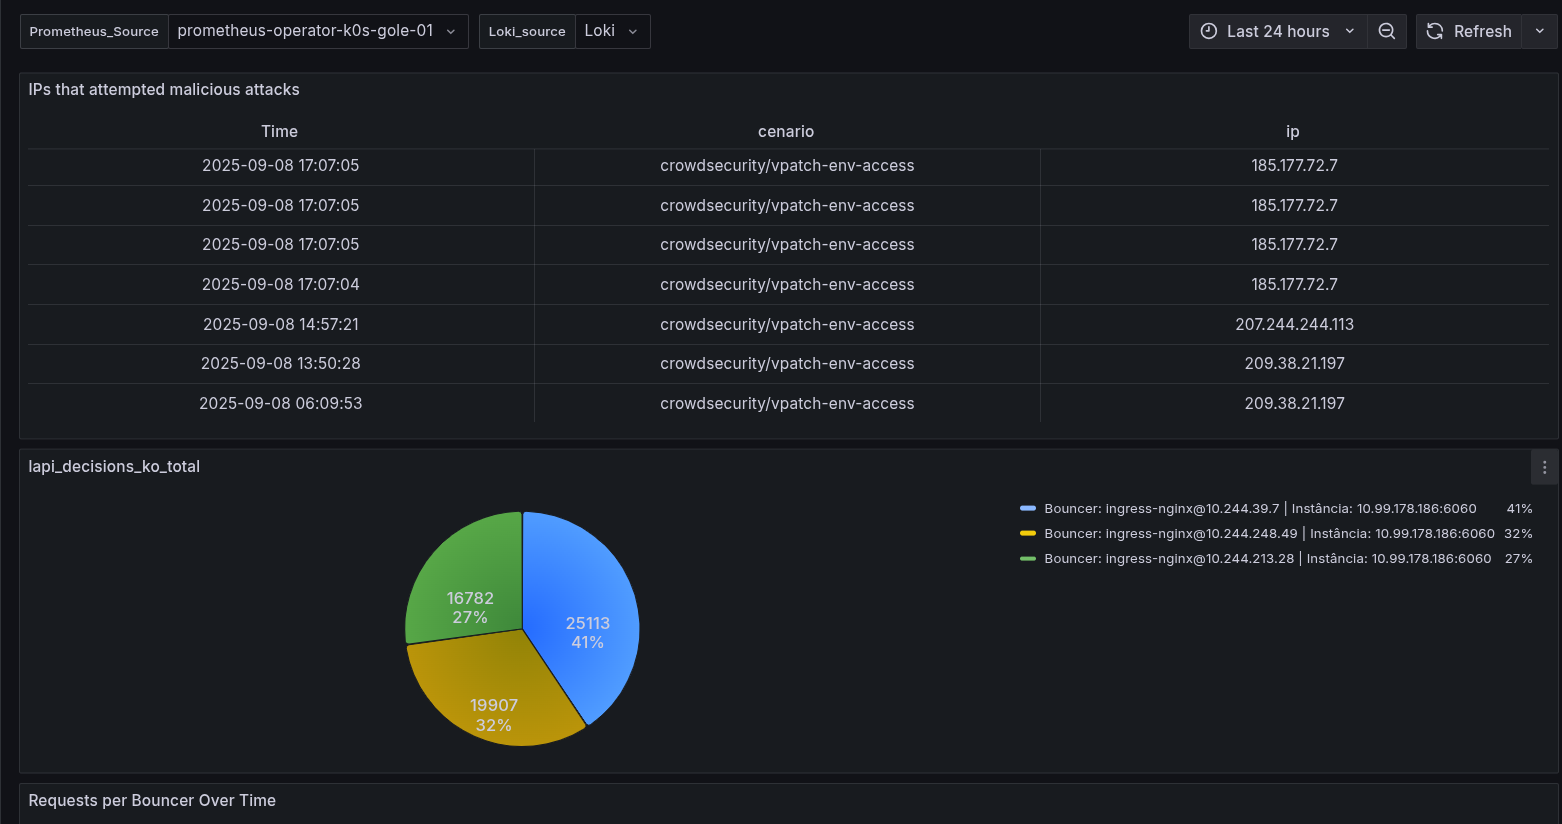
Task: Click the time cell 2025-09-08 06:09:53
Action: click(x=281, y=403)
